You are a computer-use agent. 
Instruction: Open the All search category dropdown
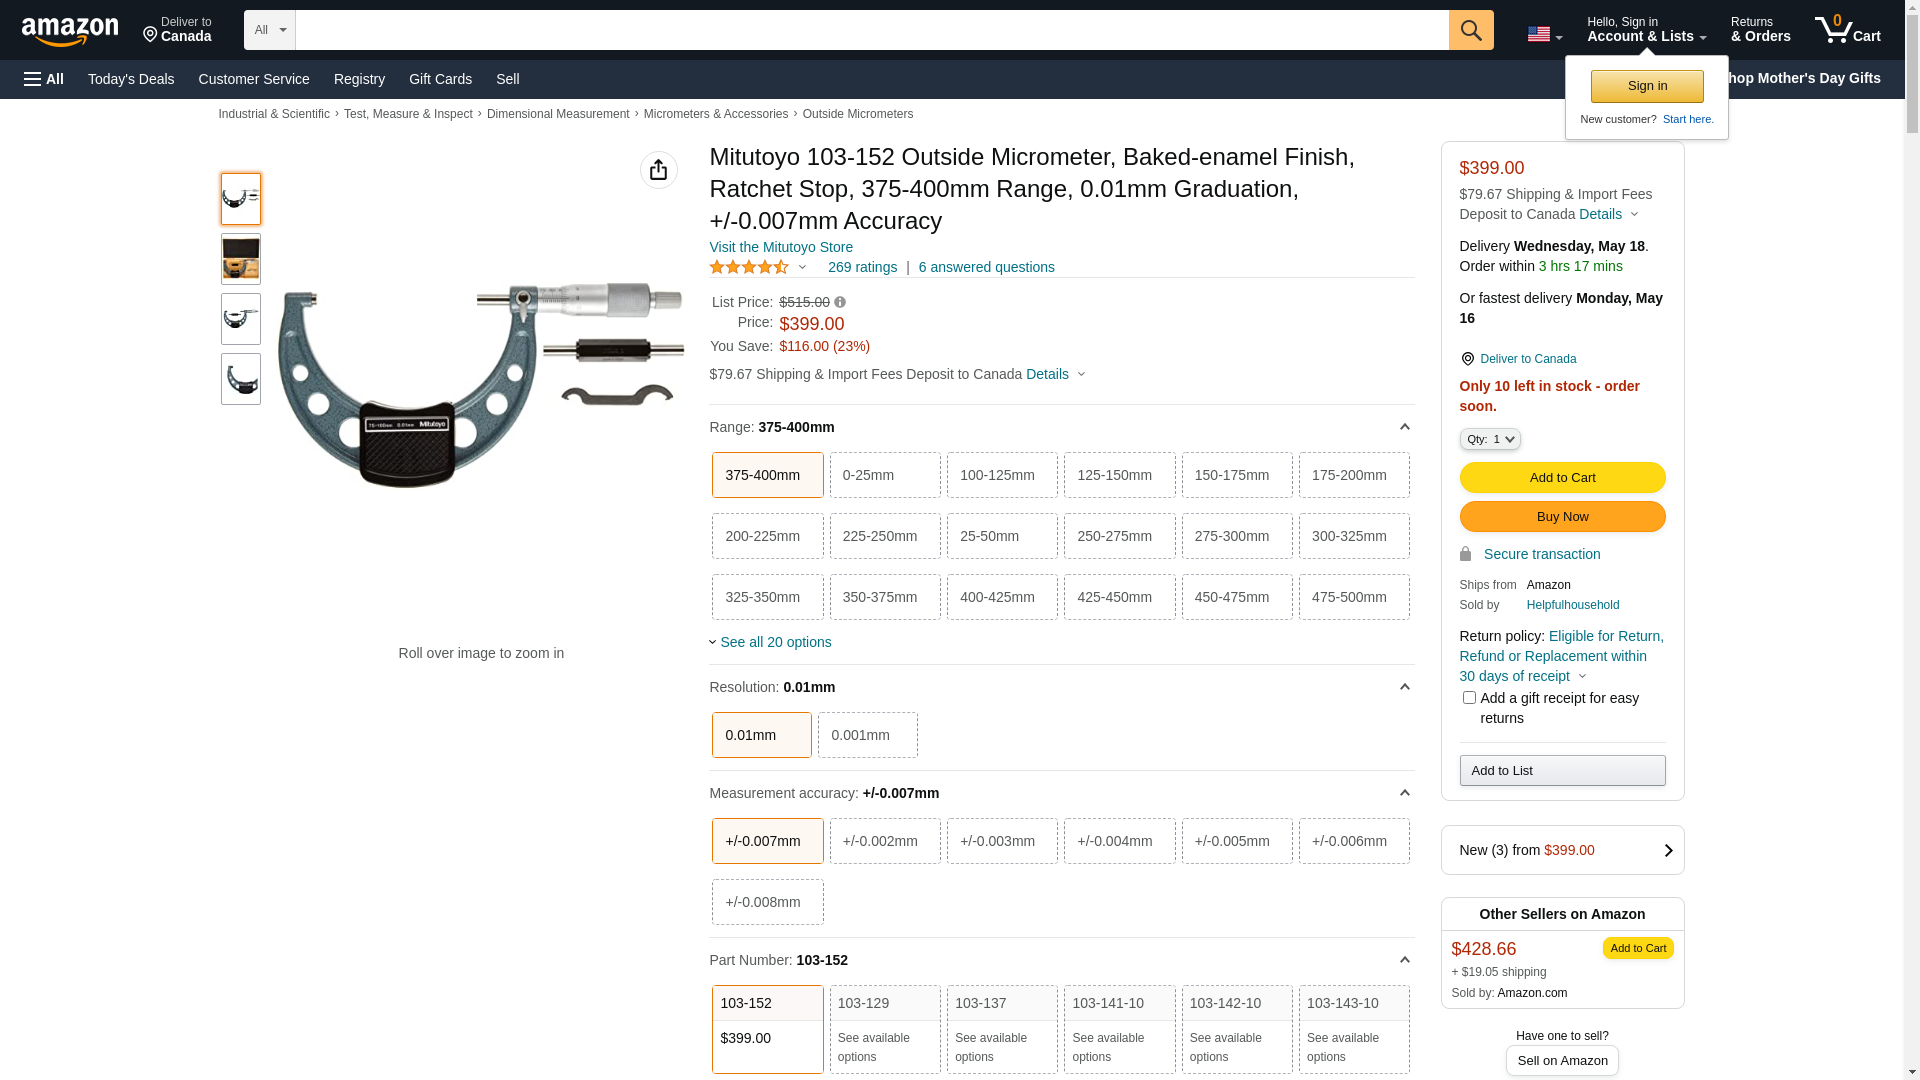[269, 30]
